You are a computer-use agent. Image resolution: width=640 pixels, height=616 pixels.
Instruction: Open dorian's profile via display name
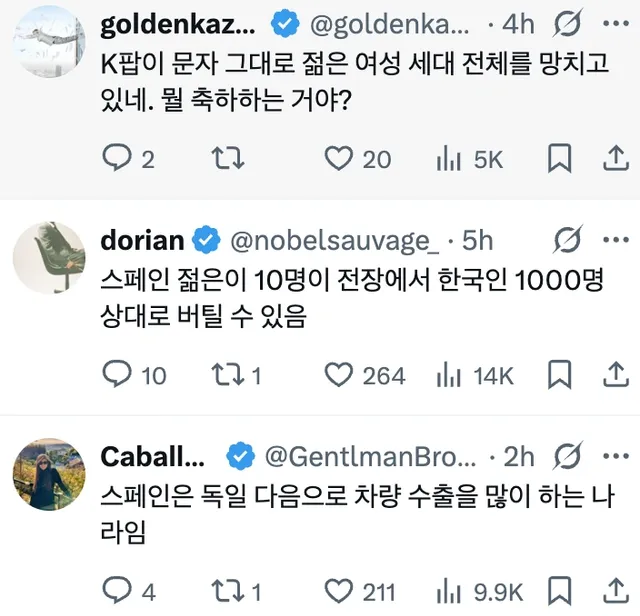click(143, 240)
